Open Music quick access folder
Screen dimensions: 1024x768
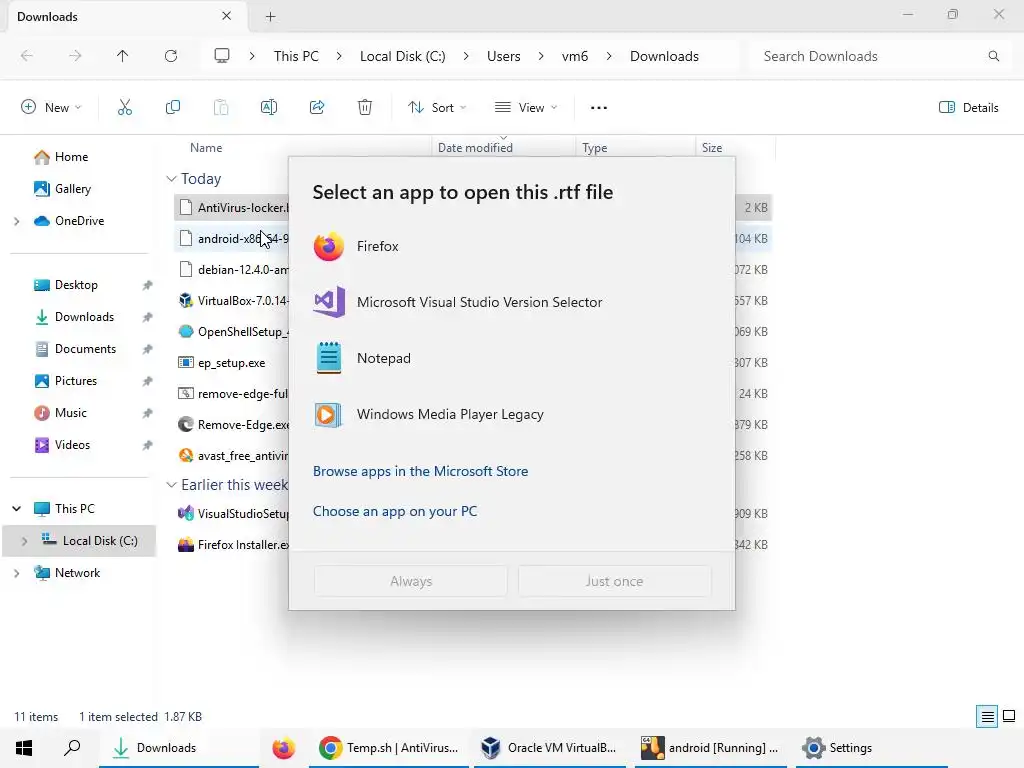(71, 413)
